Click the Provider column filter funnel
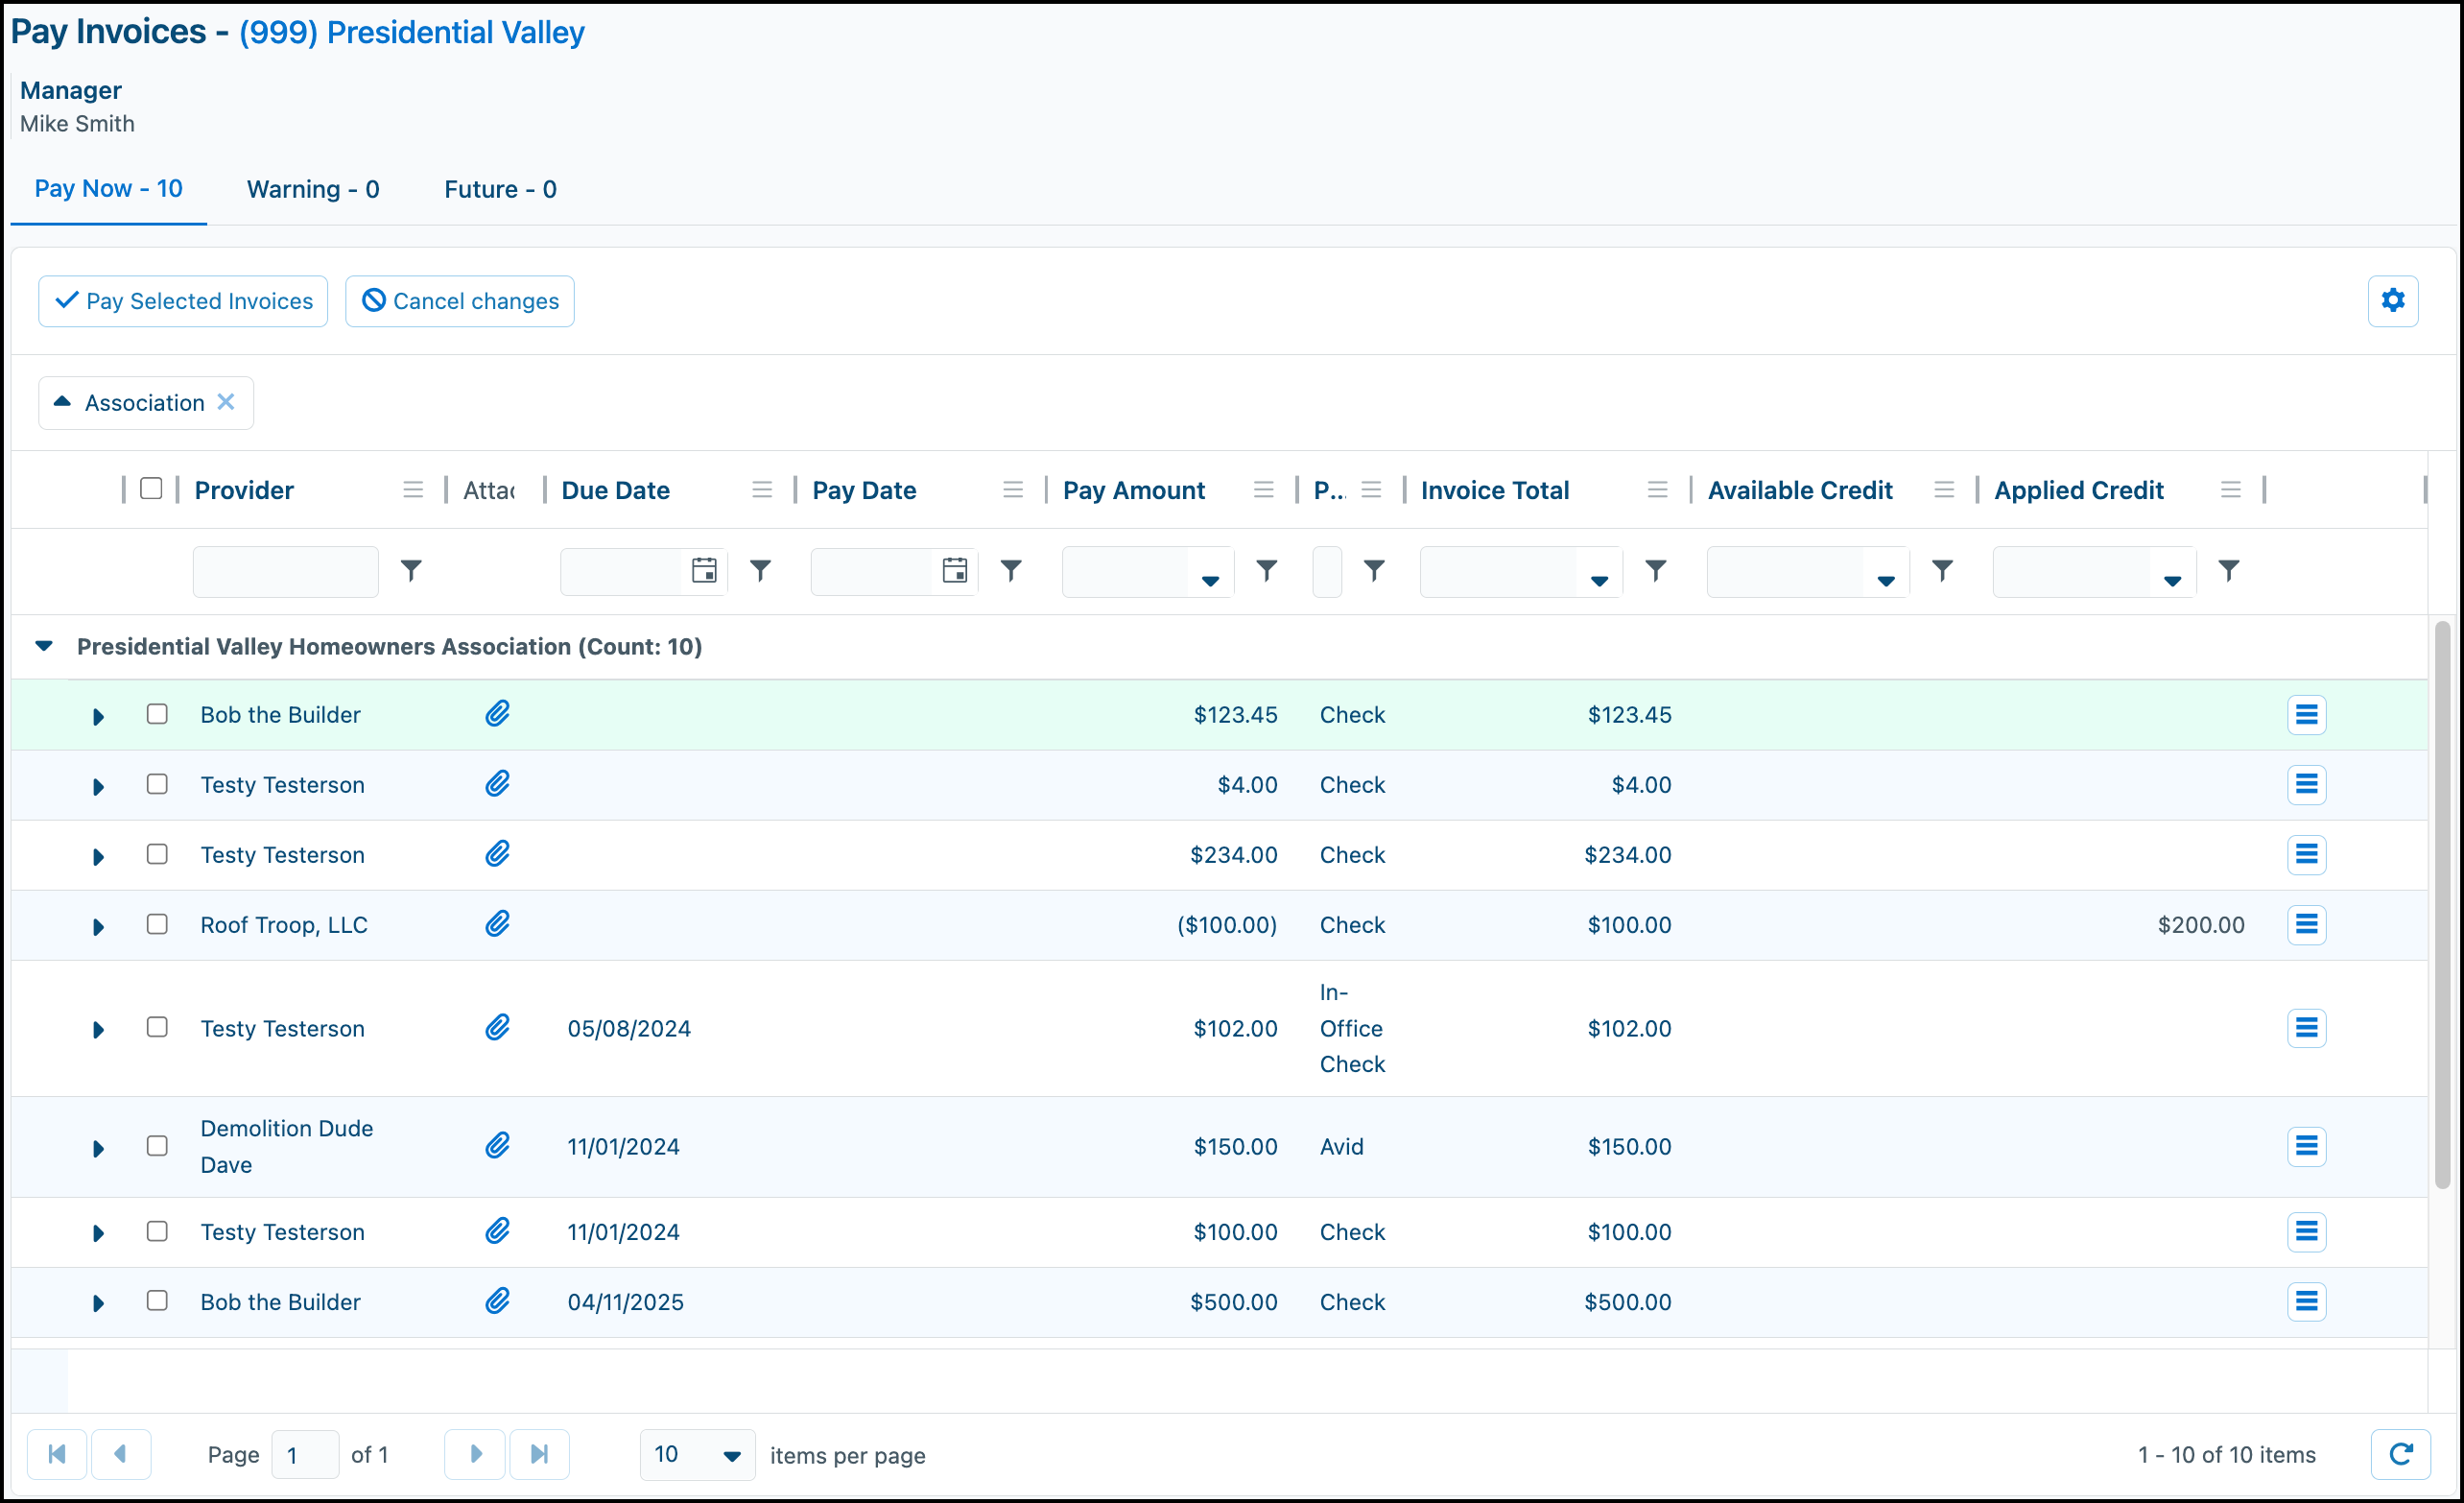The image size is (2464, 1503). [x=411, y=571]
